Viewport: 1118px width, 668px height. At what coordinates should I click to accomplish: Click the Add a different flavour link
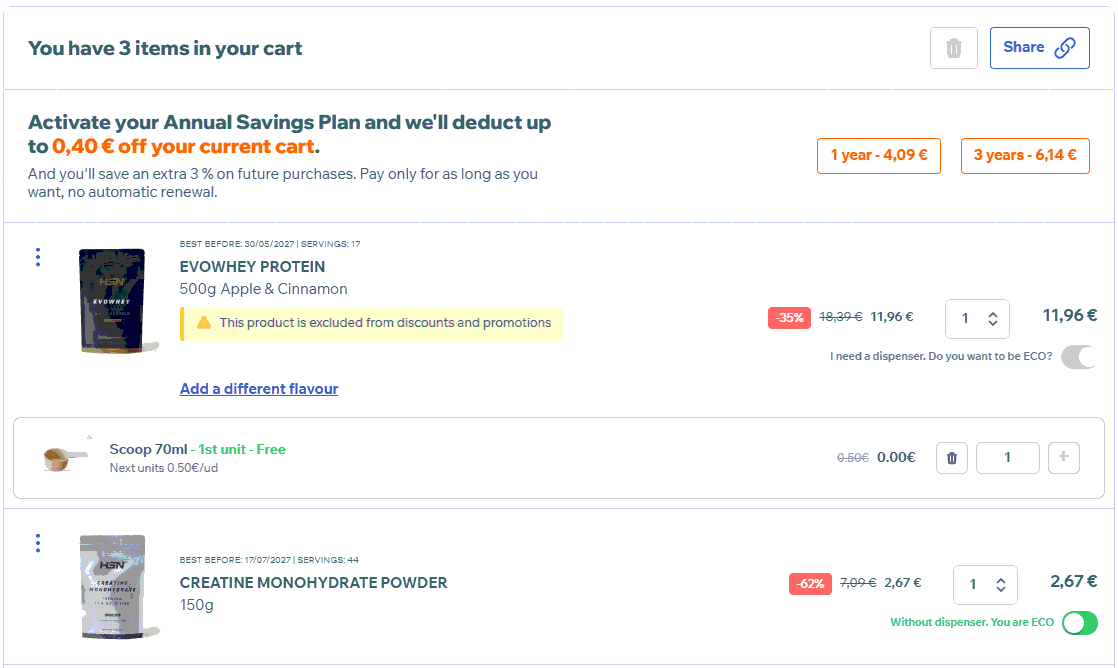pyautogui.click(x=259, y=389)
